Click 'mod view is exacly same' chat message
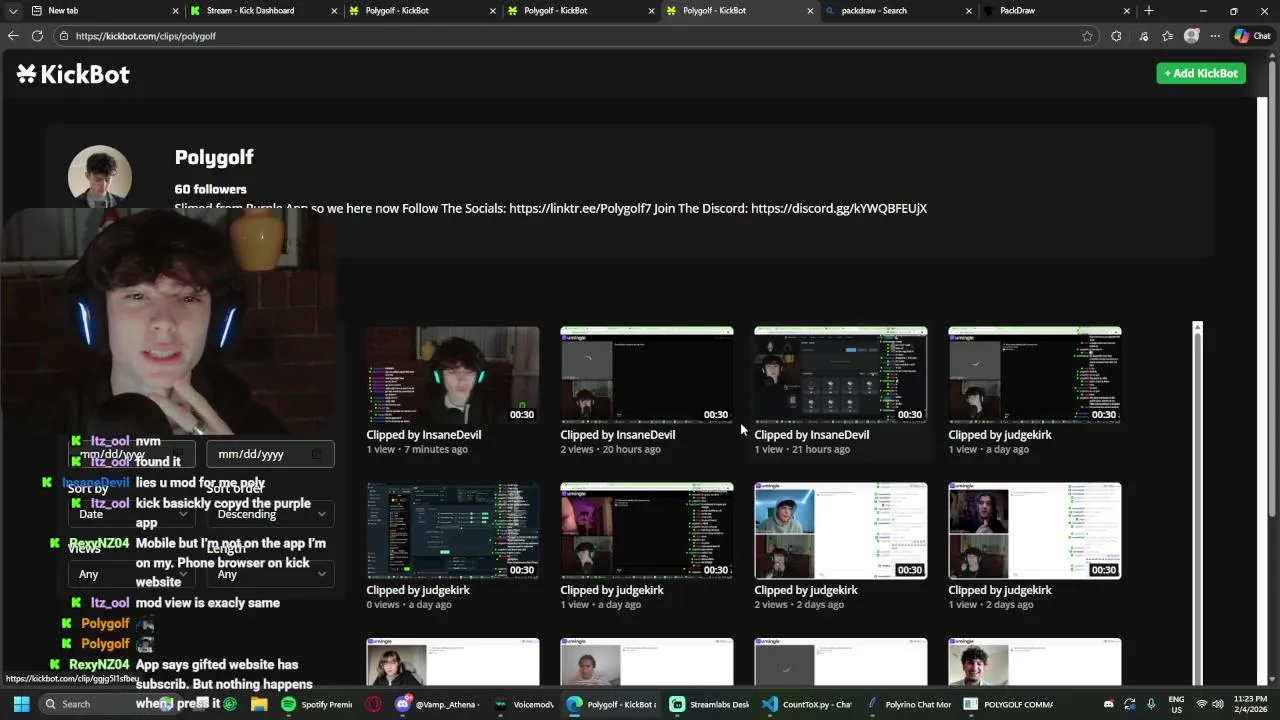1280x720 pixels. tap(207, 603)
